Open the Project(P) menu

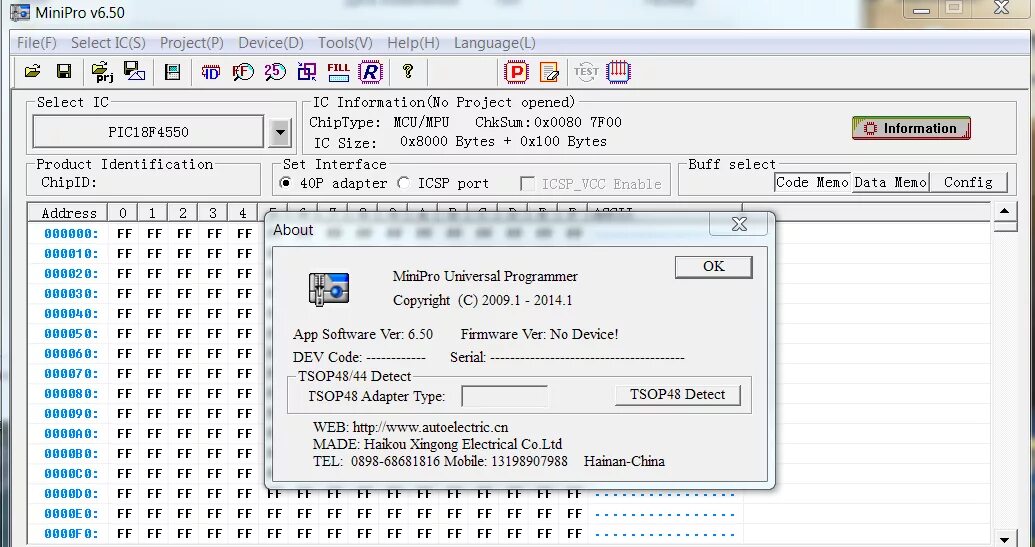click(192, 43)
